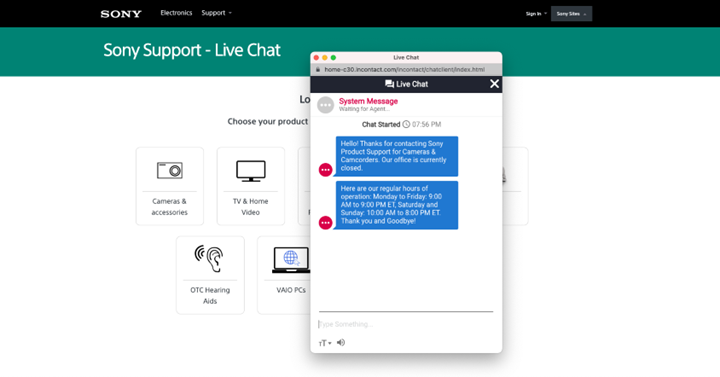Click the ear hearing aid icon
720x377 pixels.
(x=209, y=259)
